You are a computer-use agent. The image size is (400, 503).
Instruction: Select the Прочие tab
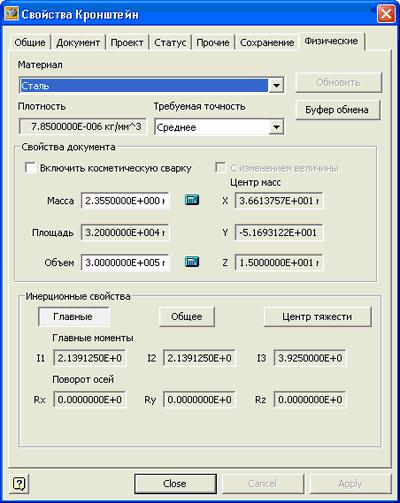pyautogui.click(x=213, y=43)
